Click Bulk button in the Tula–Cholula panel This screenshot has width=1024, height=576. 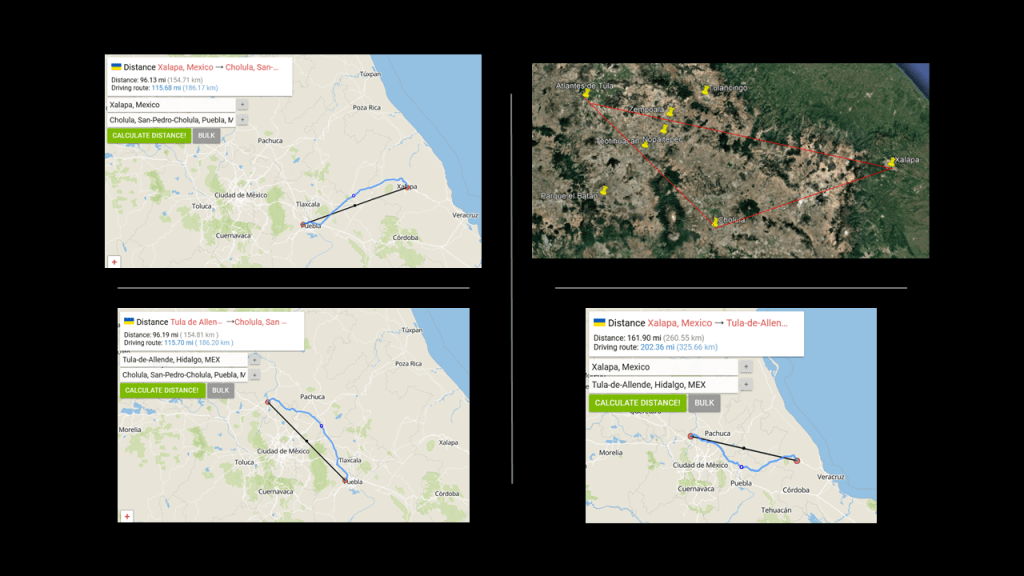click(221, 390)
